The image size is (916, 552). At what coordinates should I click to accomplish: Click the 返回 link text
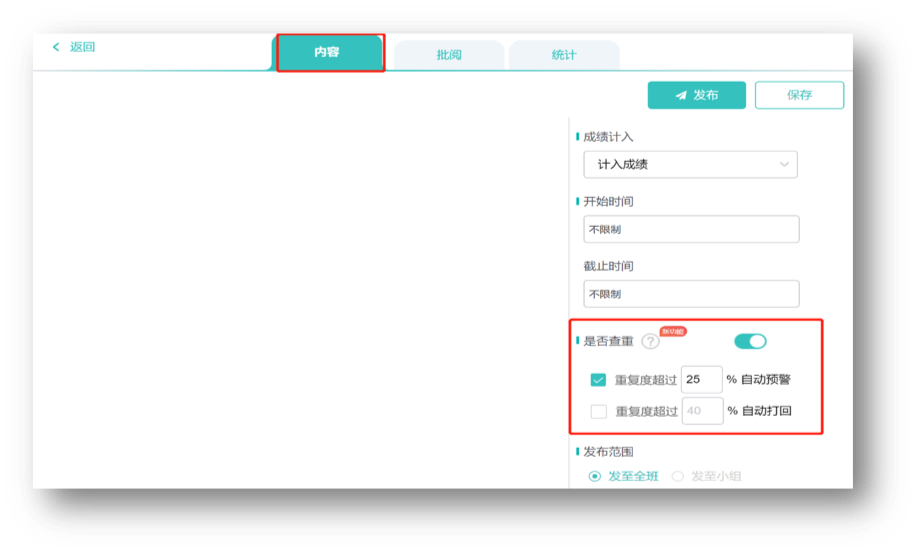(82, 47)
